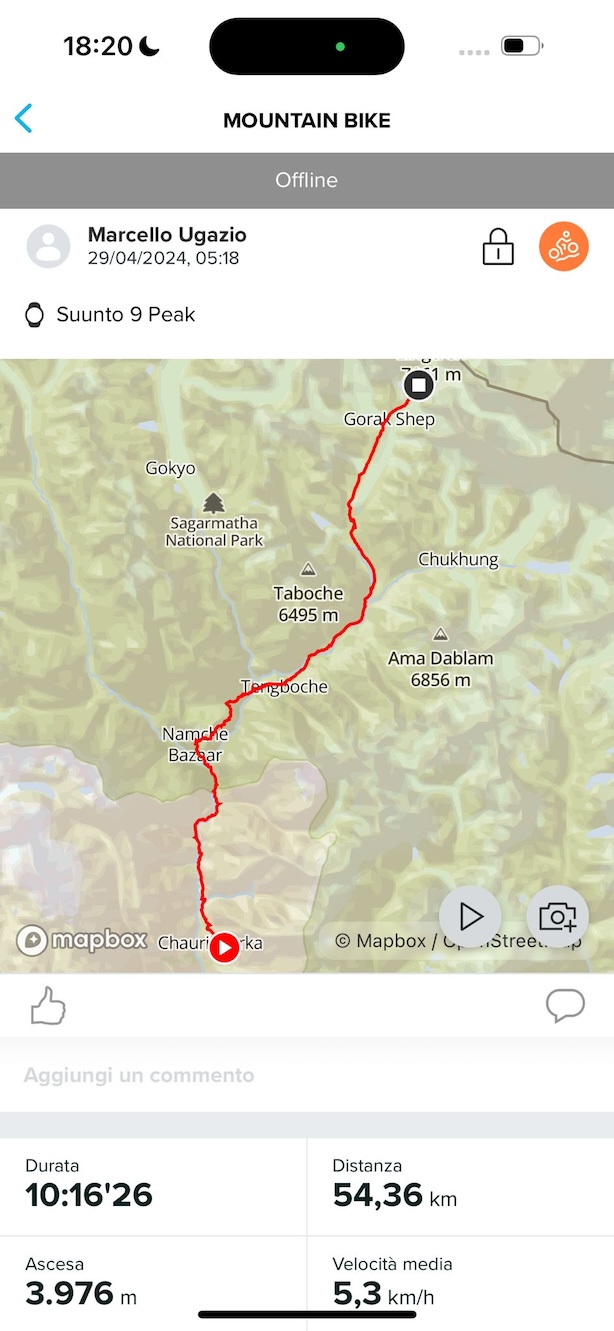
Task: Play the route animation on map
Action: tap(470, 916)
